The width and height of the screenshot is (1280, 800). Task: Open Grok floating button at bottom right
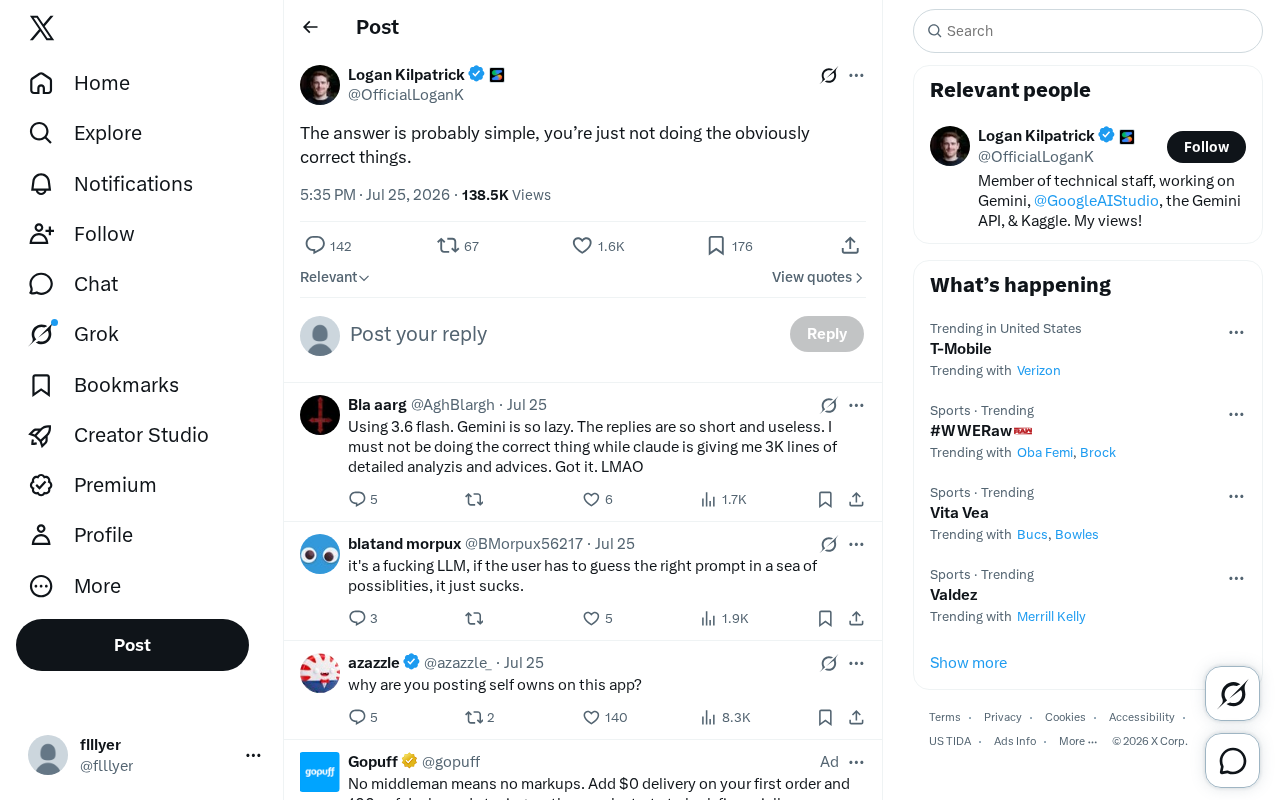point(1233,693)
